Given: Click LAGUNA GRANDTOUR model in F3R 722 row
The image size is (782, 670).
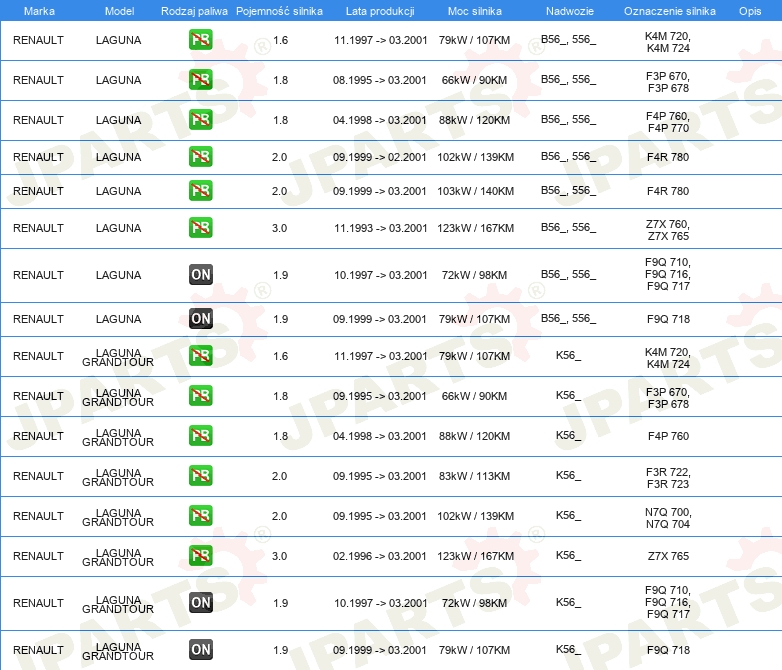Looking at the screenshot, I should [x=118, y=477].
